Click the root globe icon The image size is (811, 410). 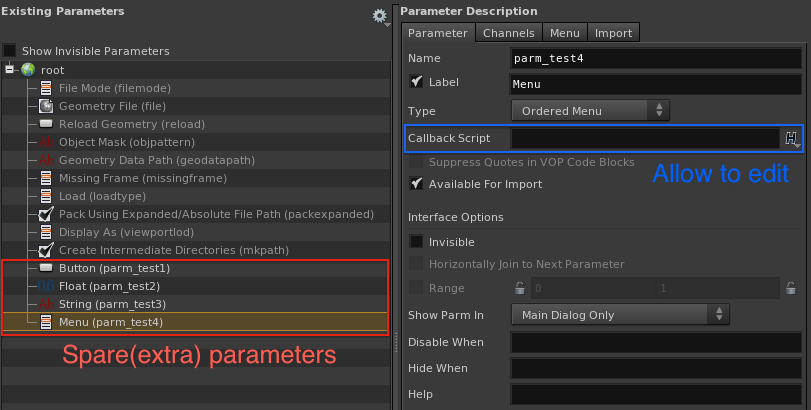point(28,70)
